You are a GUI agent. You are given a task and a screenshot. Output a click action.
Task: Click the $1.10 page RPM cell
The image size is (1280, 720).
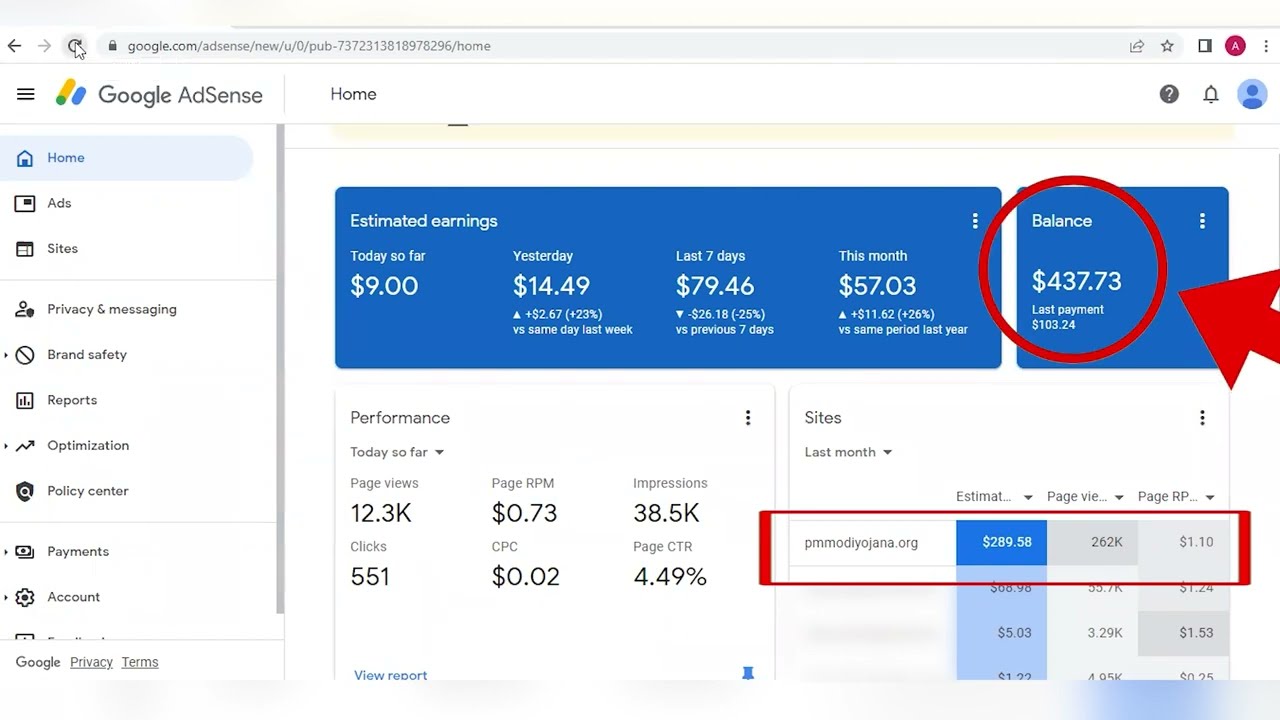point(1183,542)
